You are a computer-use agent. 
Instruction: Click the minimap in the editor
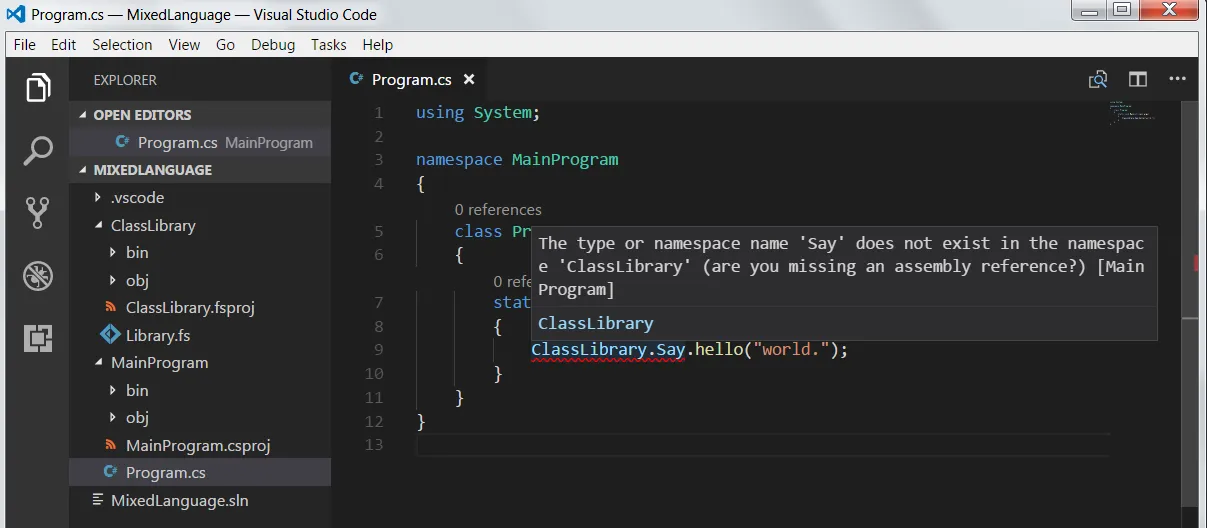tap(1130, 110)
